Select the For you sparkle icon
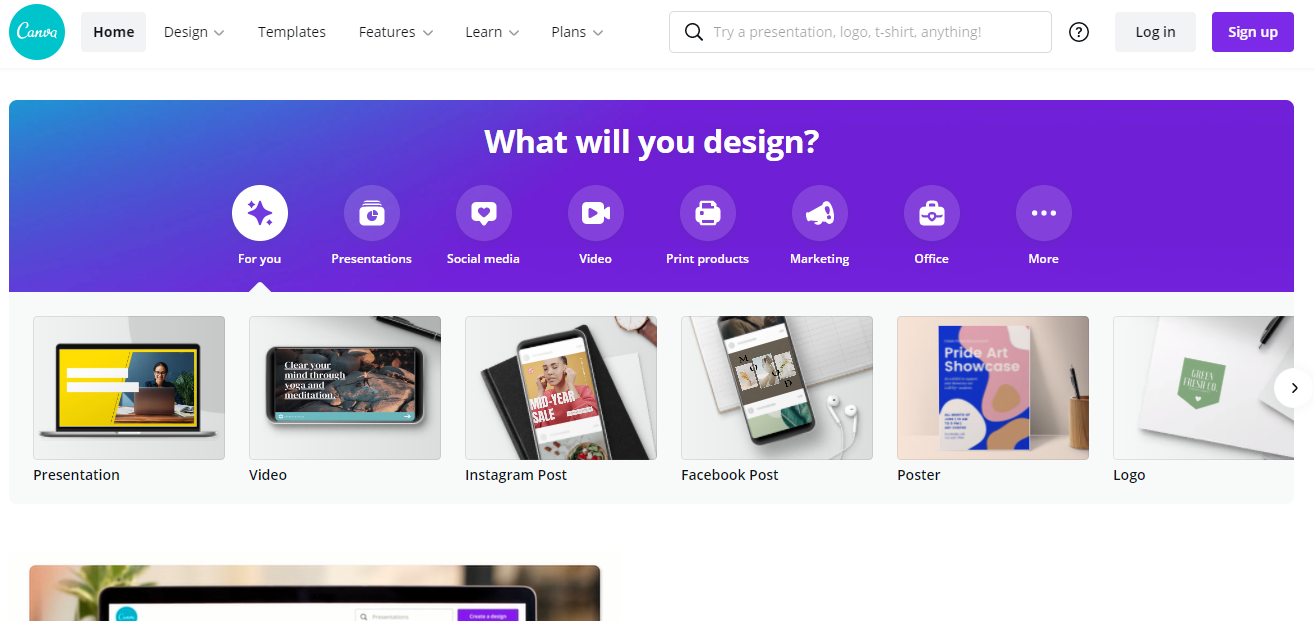 point(260,213)
